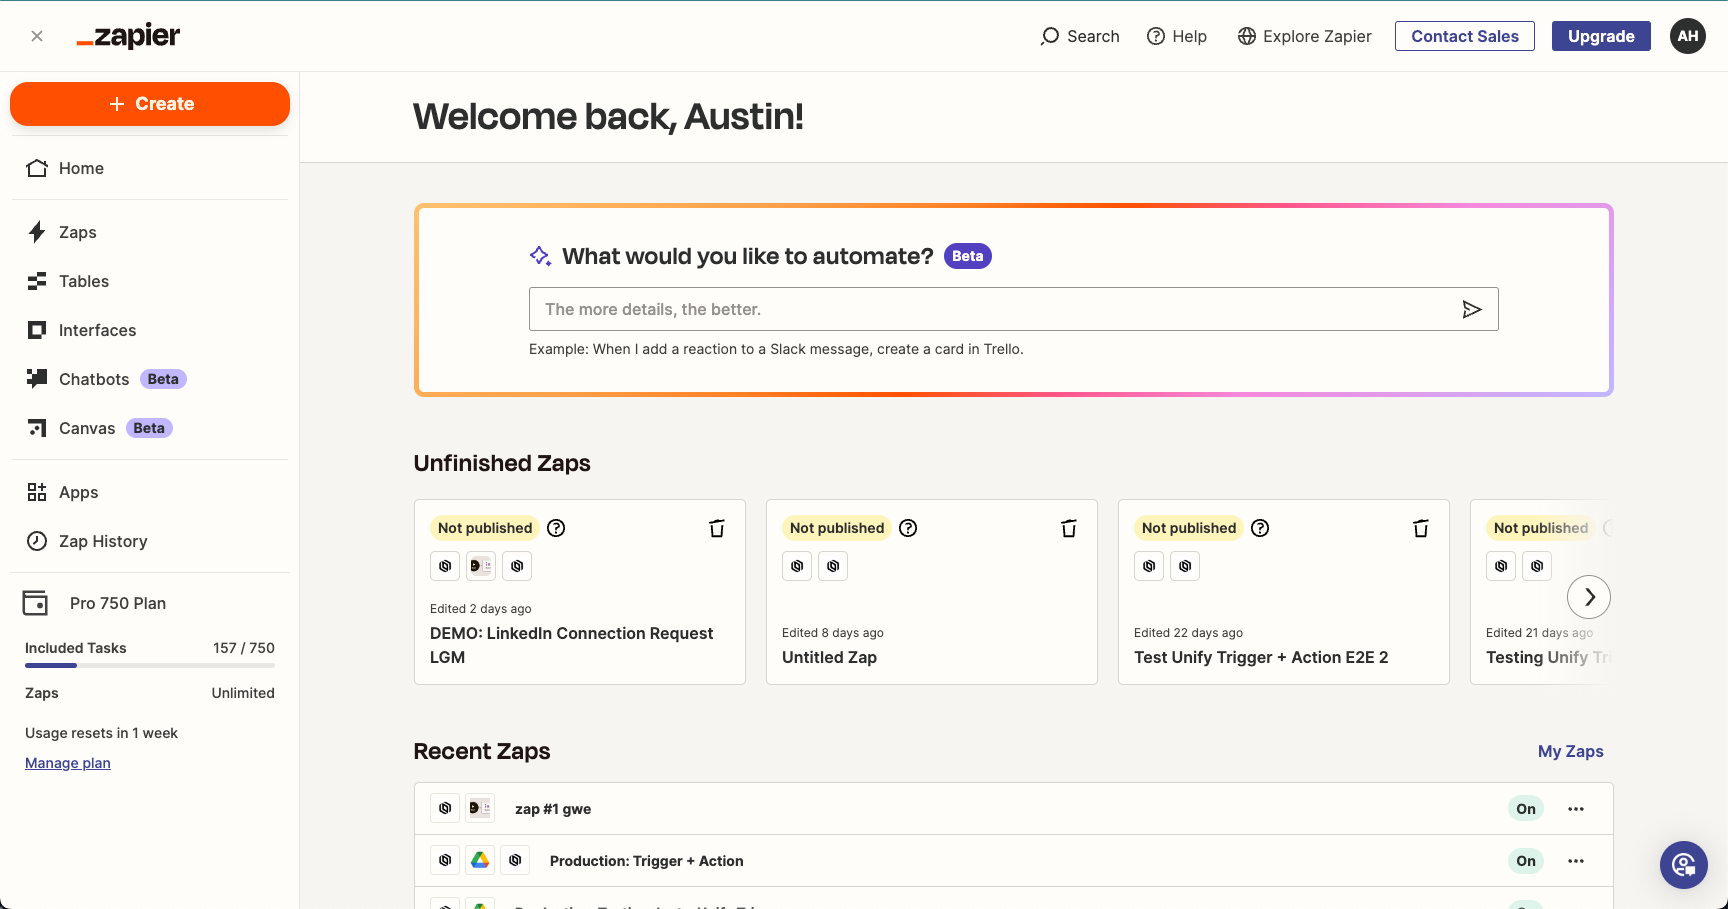Go to Home in the sidebar
The width and height of the screenshot is (1728, 909).
pos(81,168)
